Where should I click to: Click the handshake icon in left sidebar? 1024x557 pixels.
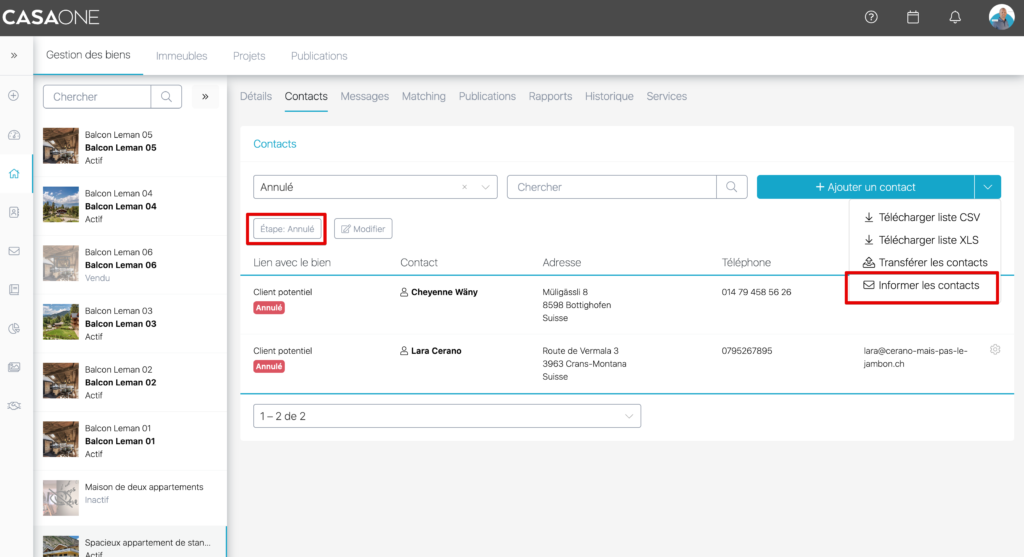point(14,405)
